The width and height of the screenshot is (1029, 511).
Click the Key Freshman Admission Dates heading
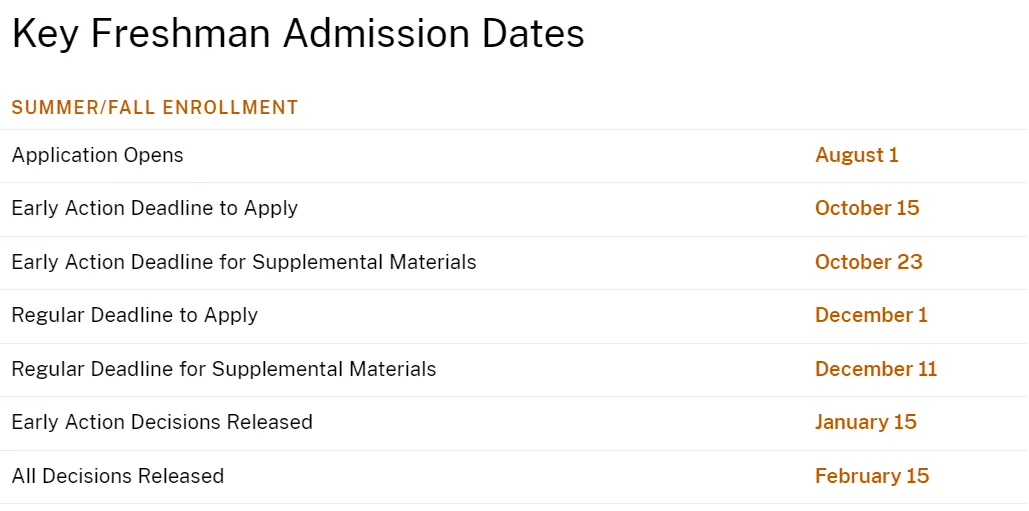coord(298,34)
